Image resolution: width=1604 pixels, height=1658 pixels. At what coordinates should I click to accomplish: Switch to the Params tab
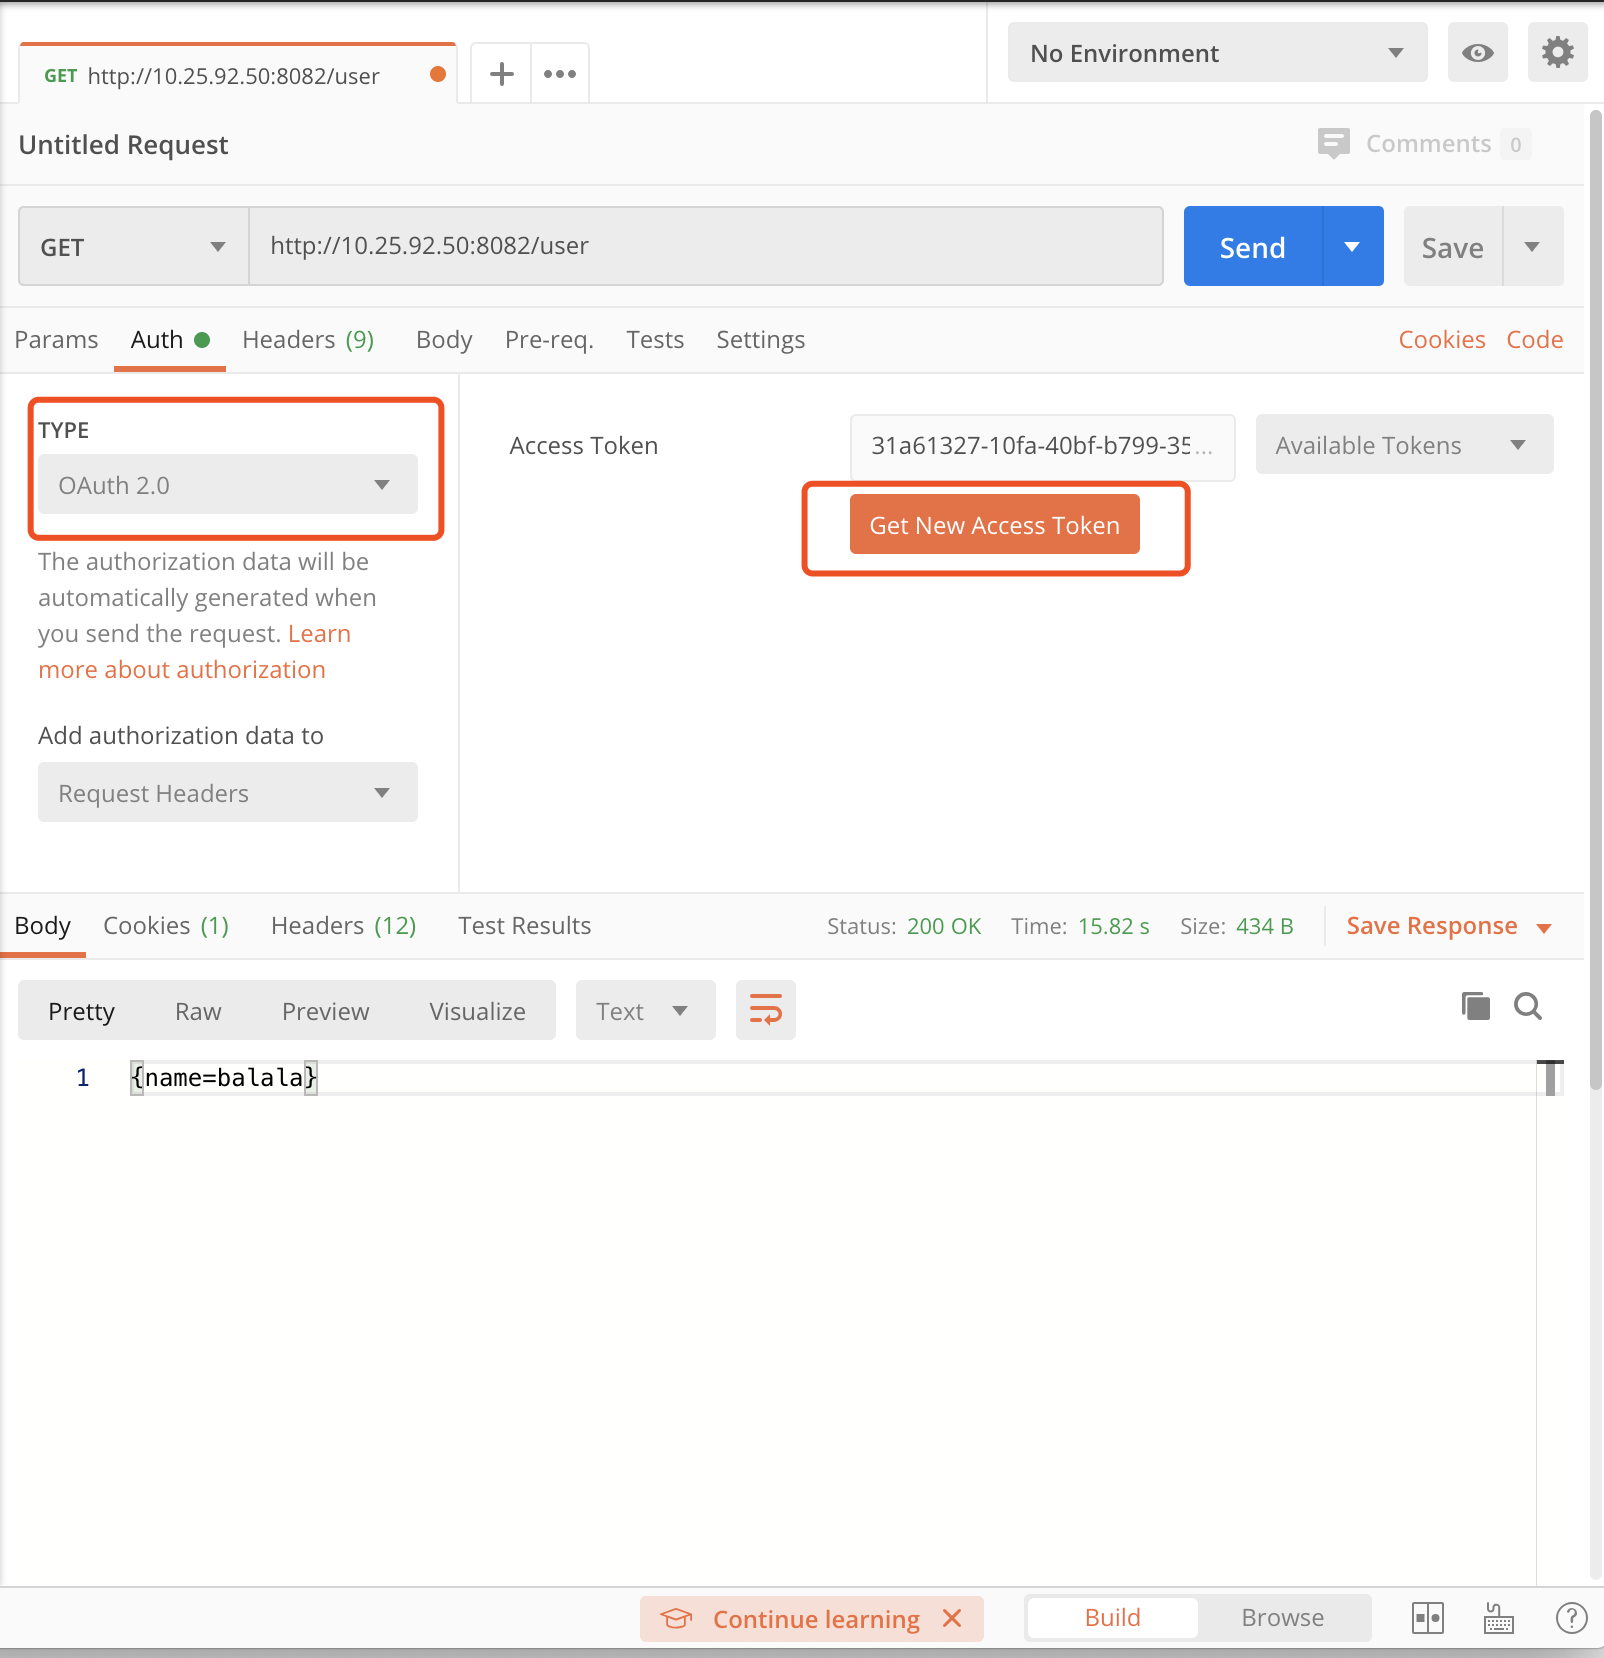pyautogui.click(x=56, y=340)
